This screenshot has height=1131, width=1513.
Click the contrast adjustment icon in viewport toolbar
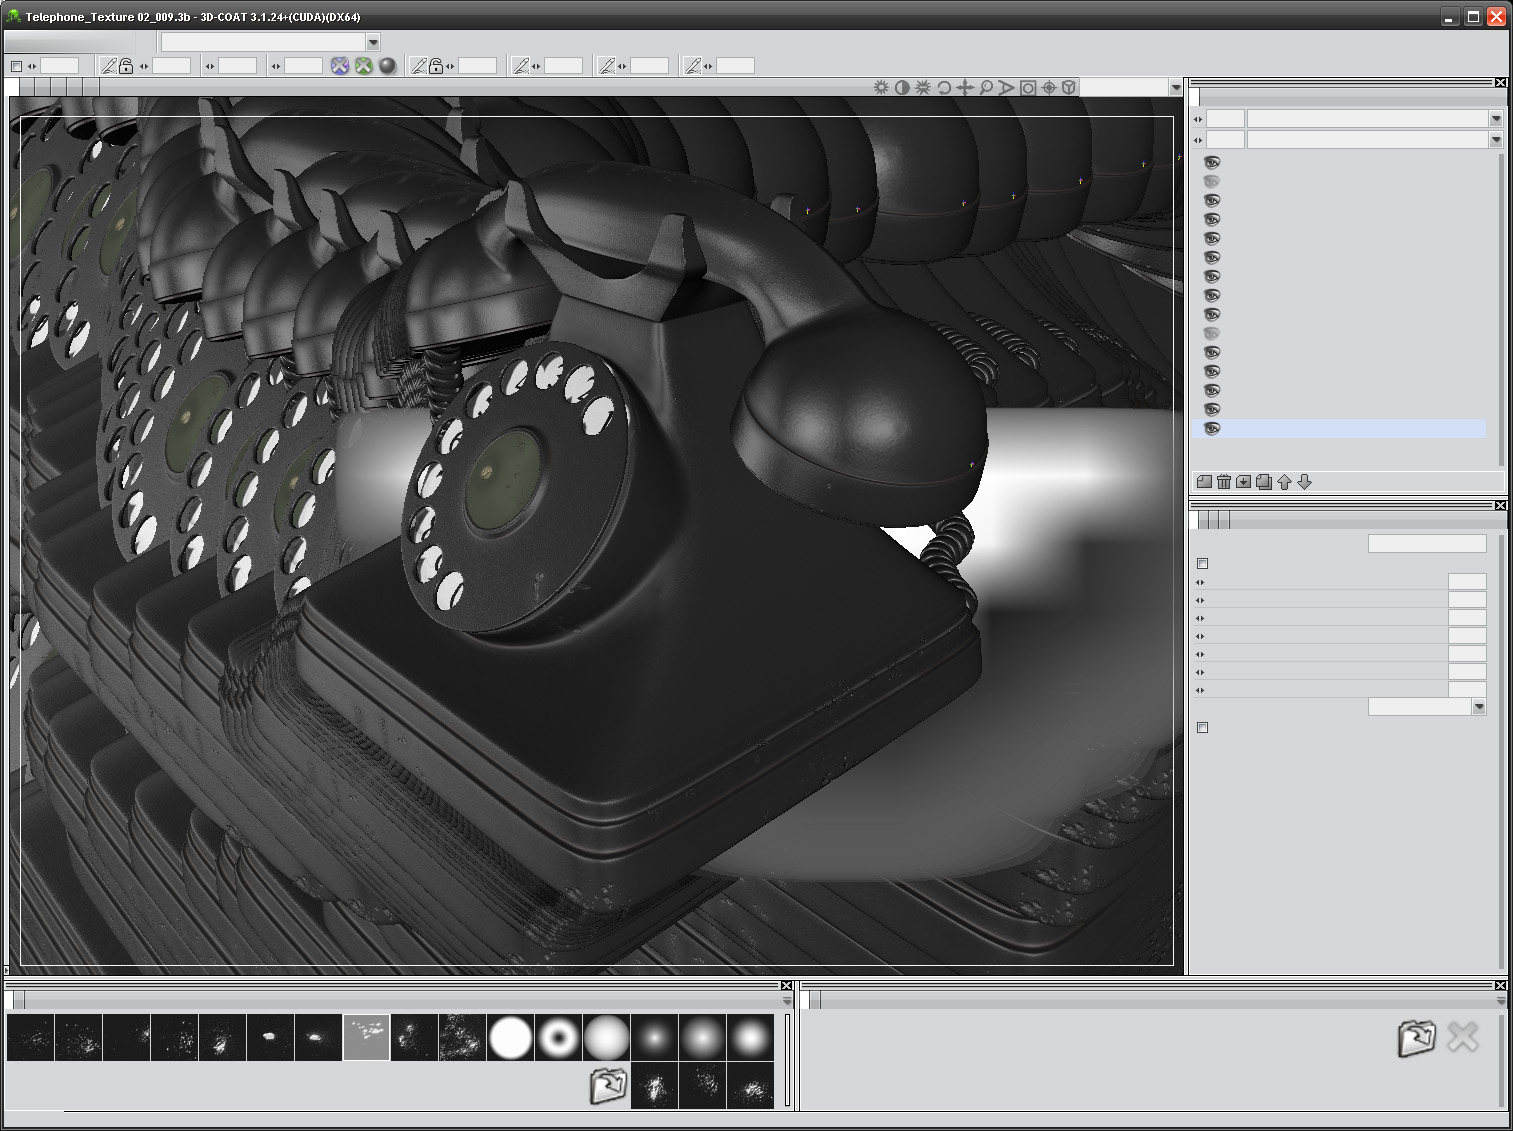901,88
